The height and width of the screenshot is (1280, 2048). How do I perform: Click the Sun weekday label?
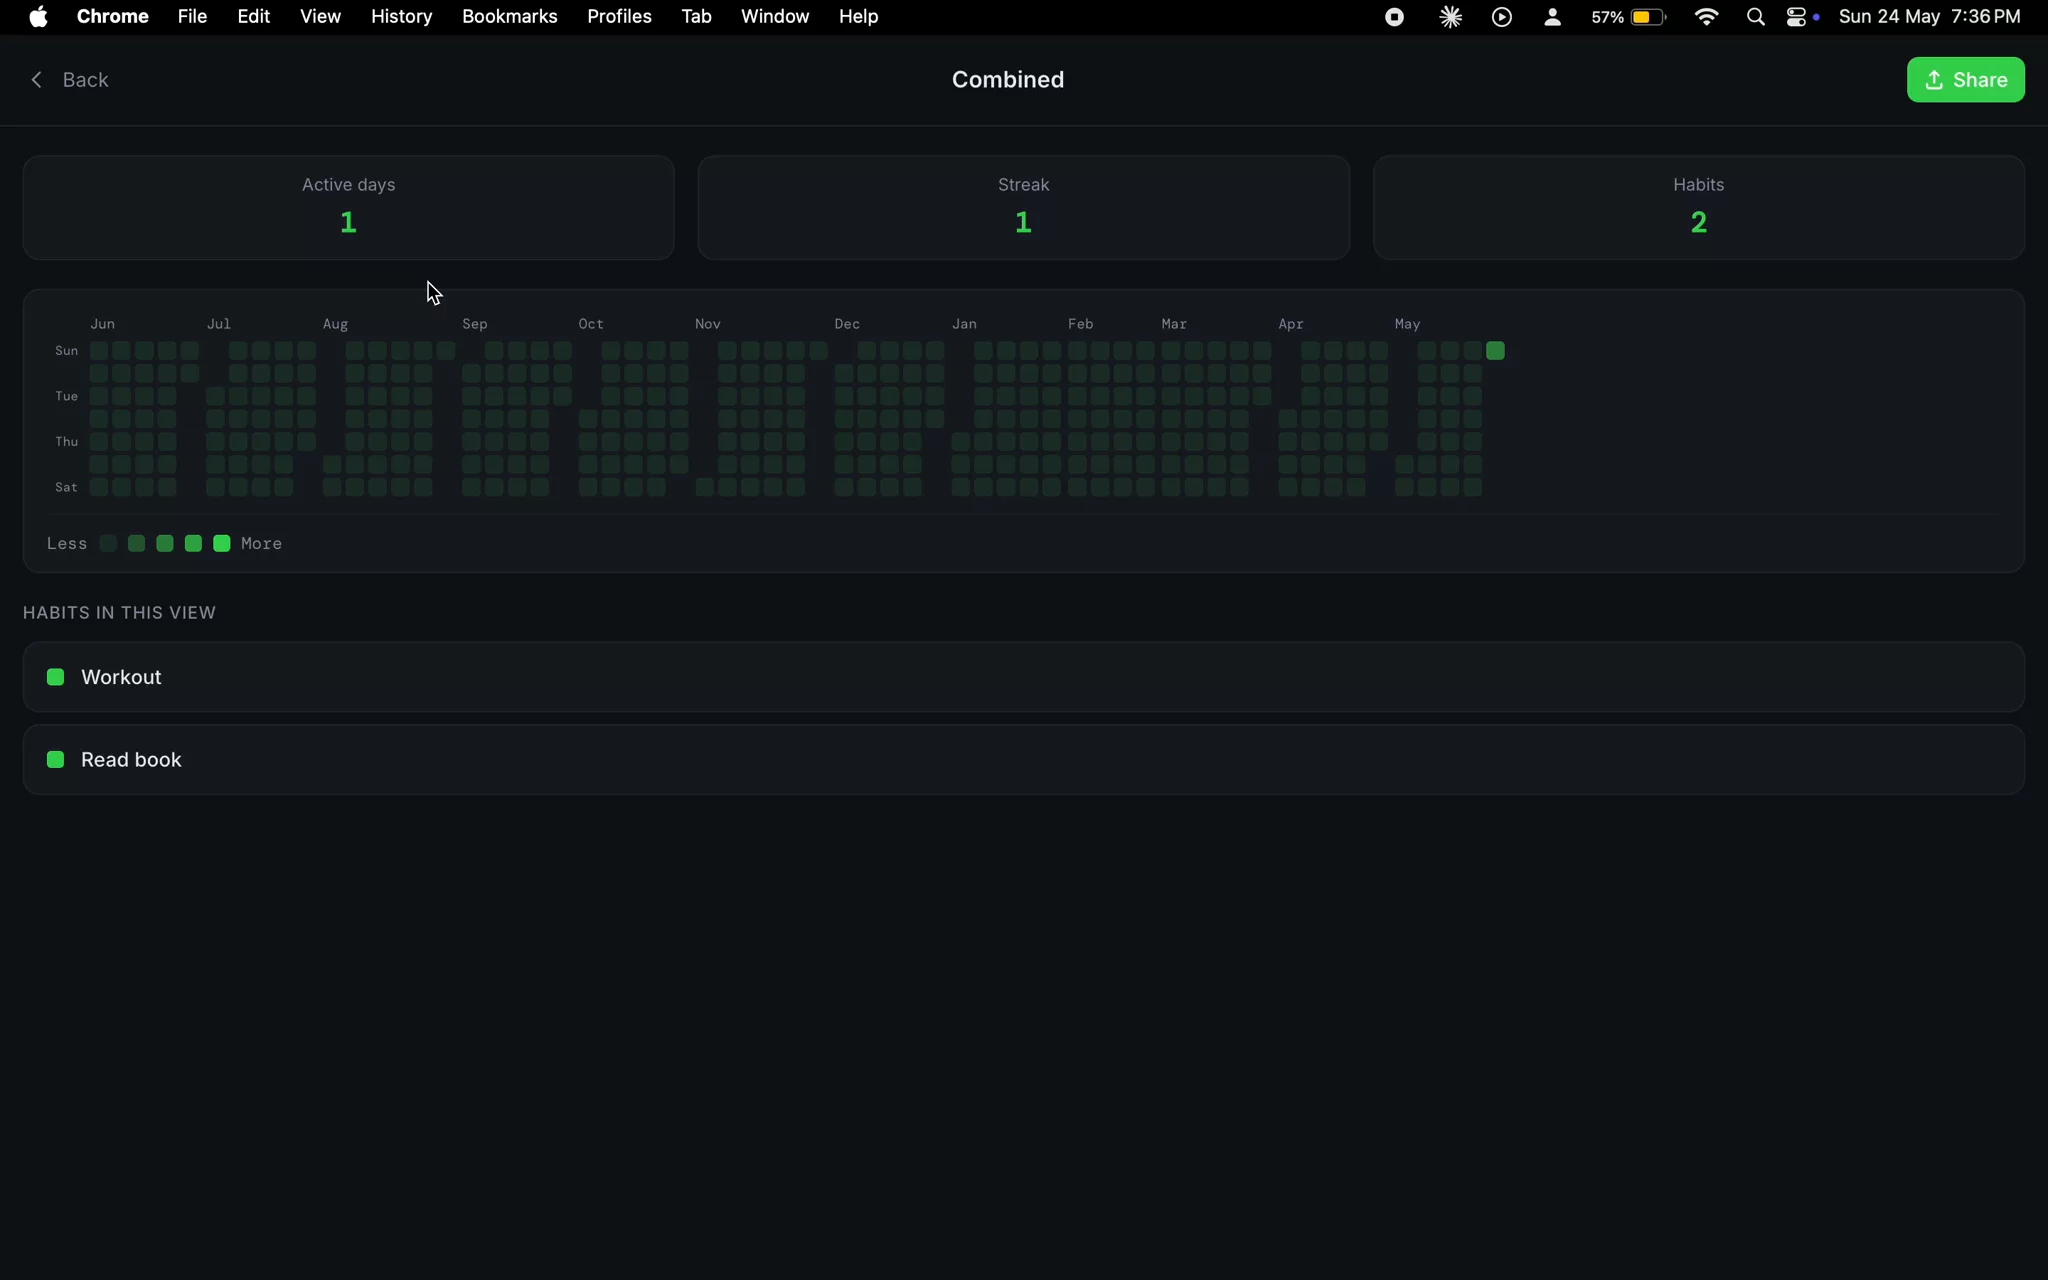pyautogui.click(x=66, y=351)
